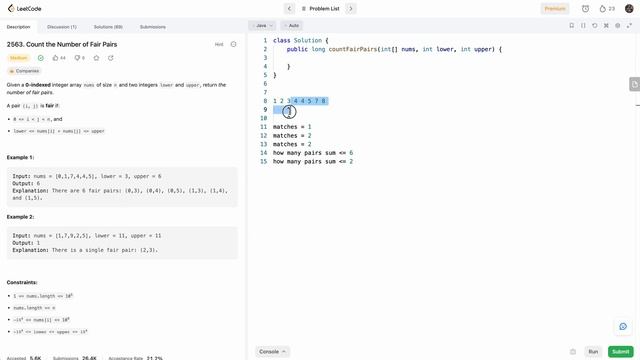640x360 pixels.
Task: Open the Solutions tab
Action: click(x=108, y=27)
